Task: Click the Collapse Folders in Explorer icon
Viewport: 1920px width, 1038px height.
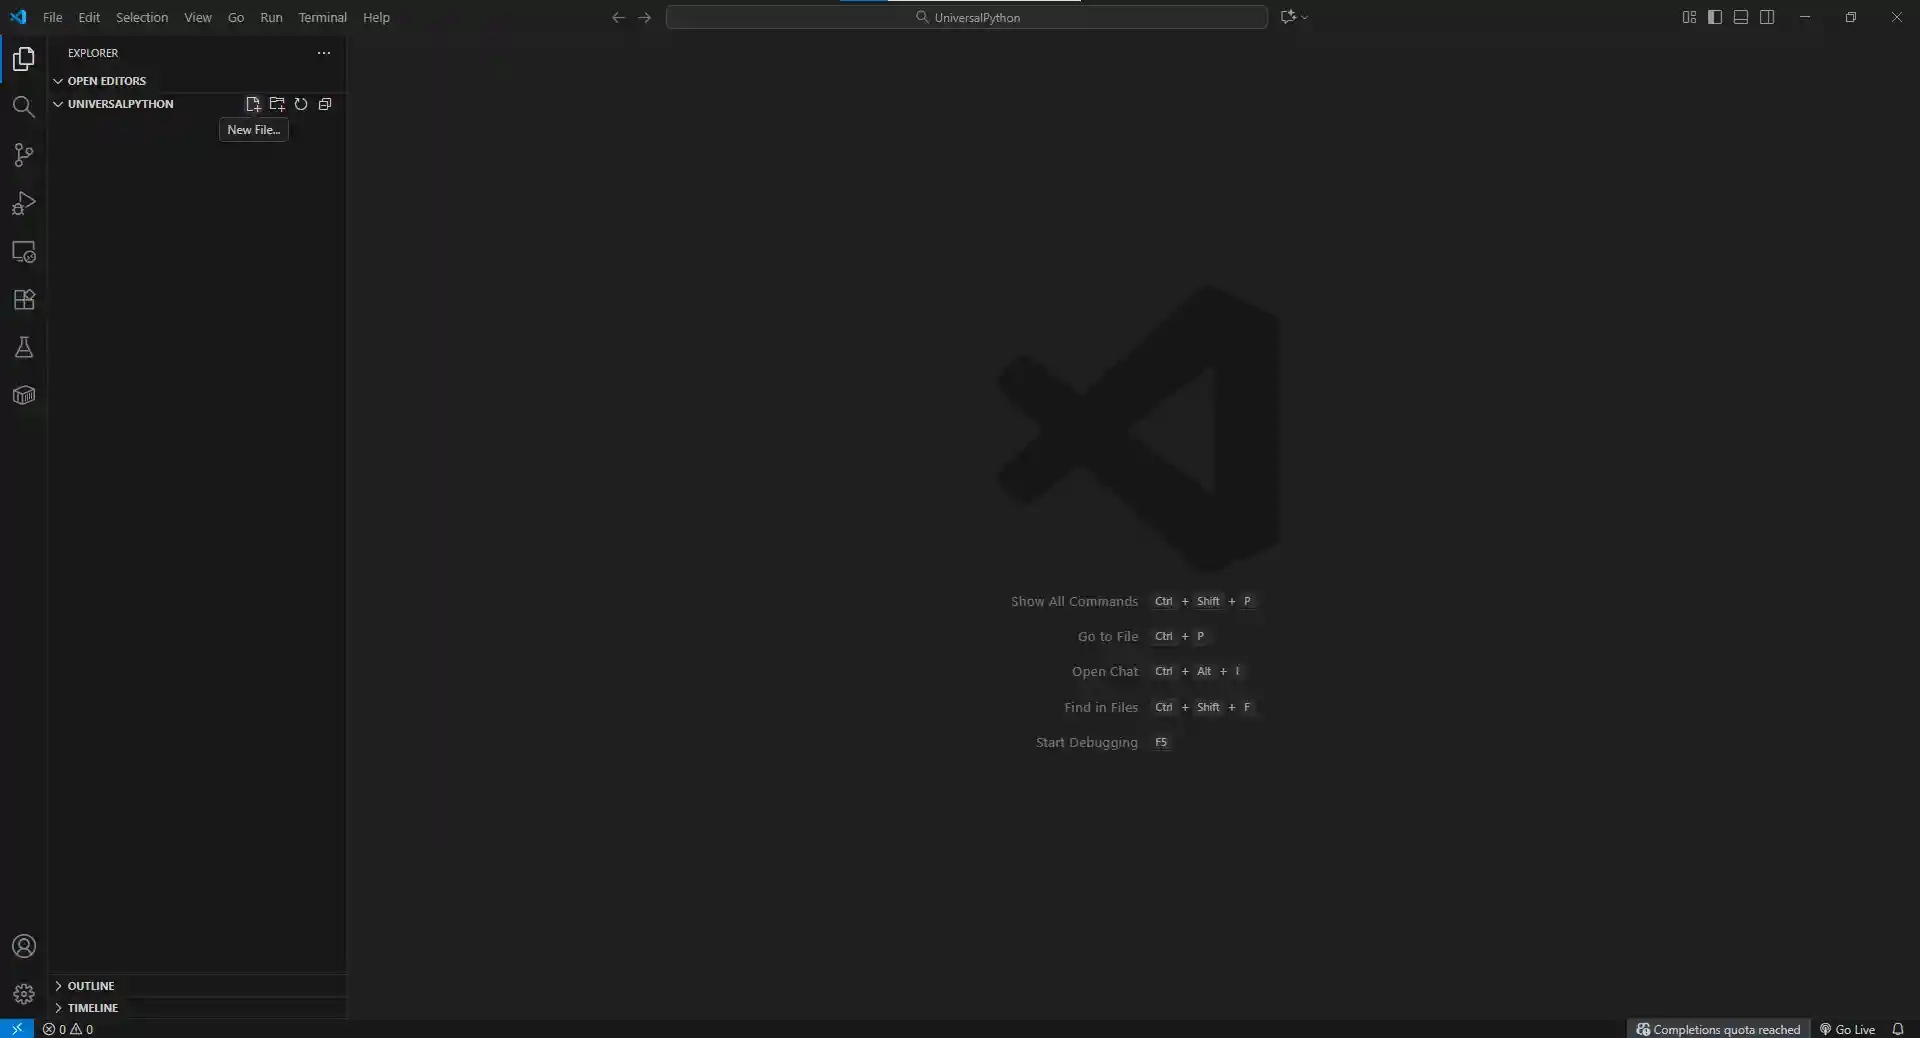Action: [324, 104]
